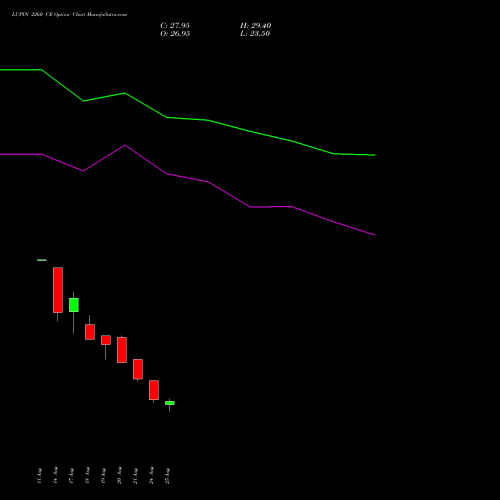Click the red candle for 20 Aug
The width and height of the screenshot is (500, 500).
122,350
